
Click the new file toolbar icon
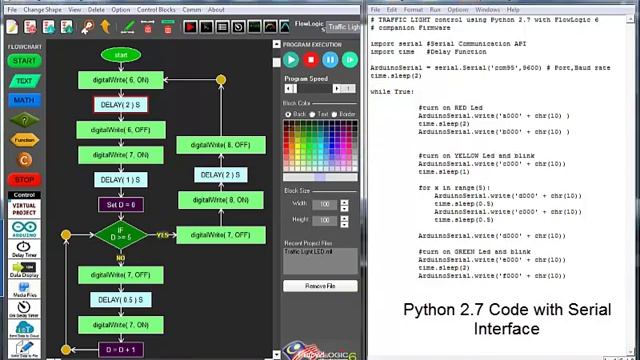(x=12, y=27)
